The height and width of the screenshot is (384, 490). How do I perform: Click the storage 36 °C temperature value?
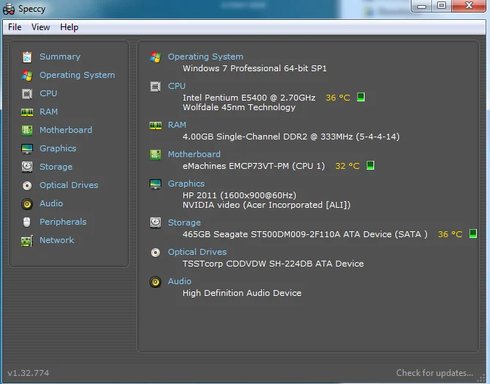(x=450, y=234)
